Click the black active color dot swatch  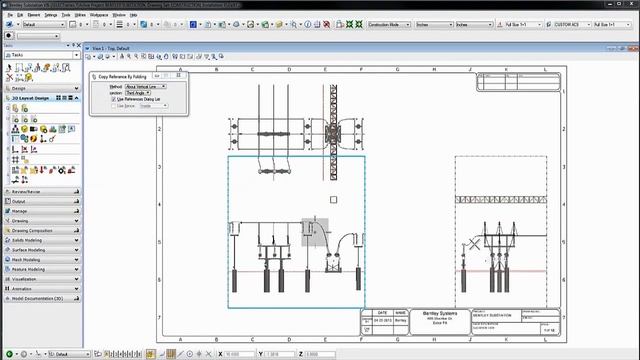click(x=9, y=36)
